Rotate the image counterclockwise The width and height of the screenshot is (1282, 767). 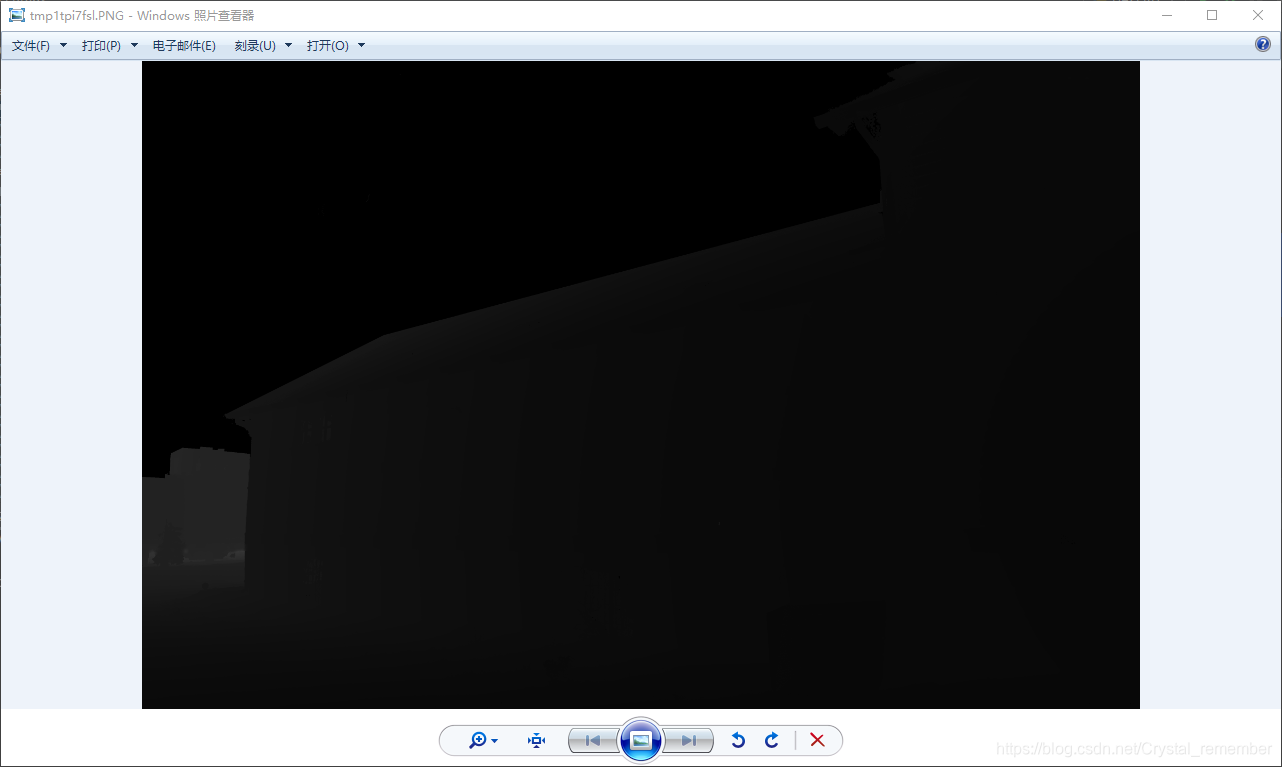(738, 740)
